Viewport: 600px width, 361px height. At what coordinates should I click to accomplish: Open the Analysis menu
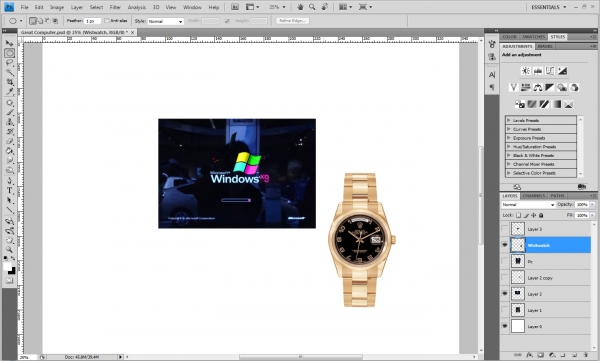click(x=137, y=7)
